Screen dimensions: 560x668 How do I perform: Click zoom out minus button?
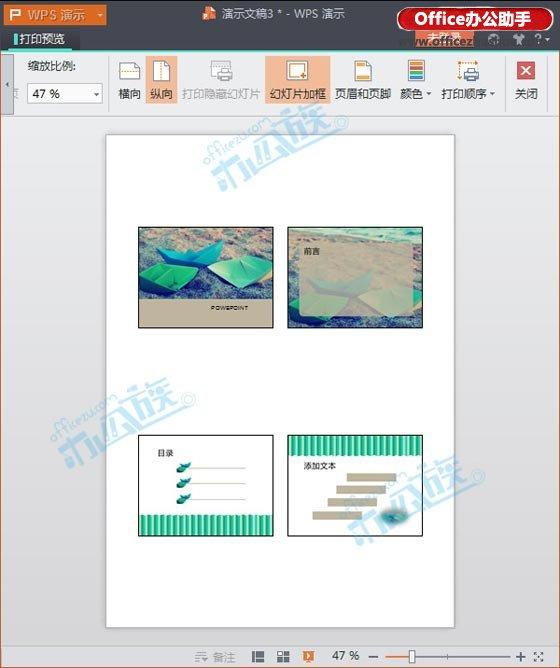point(373,656)
